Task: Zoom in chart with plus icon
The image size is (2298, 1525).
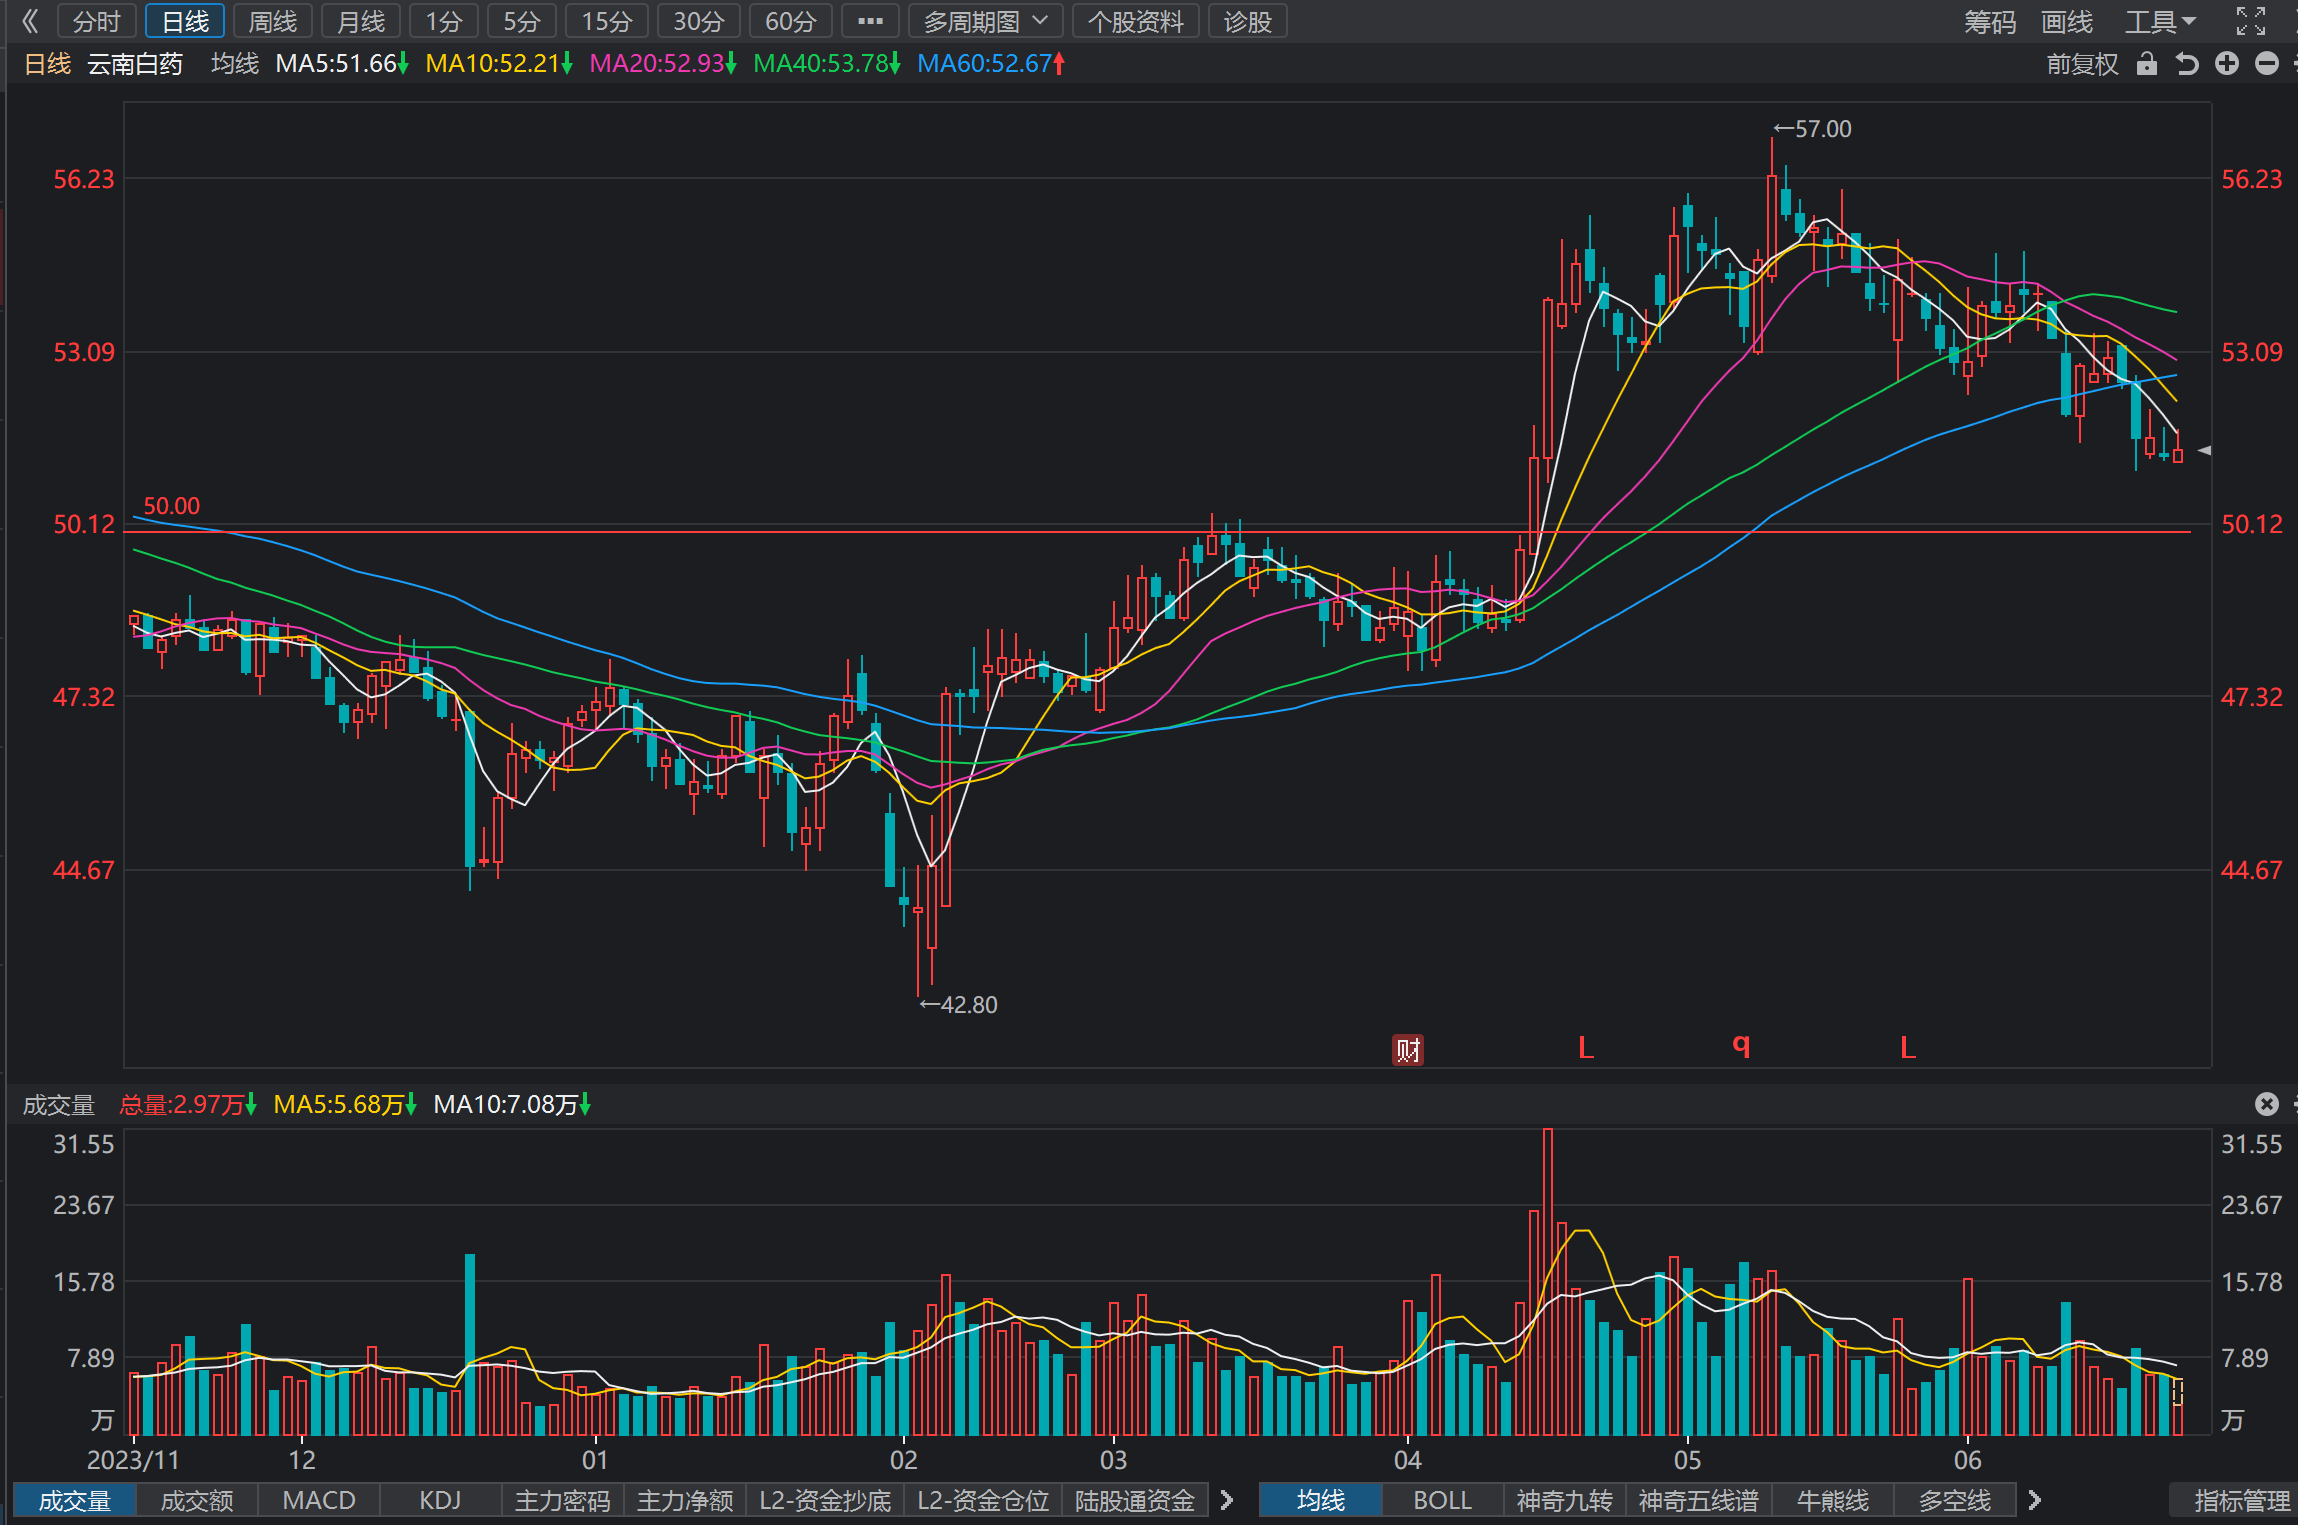Action: (x=2227, y=64)
